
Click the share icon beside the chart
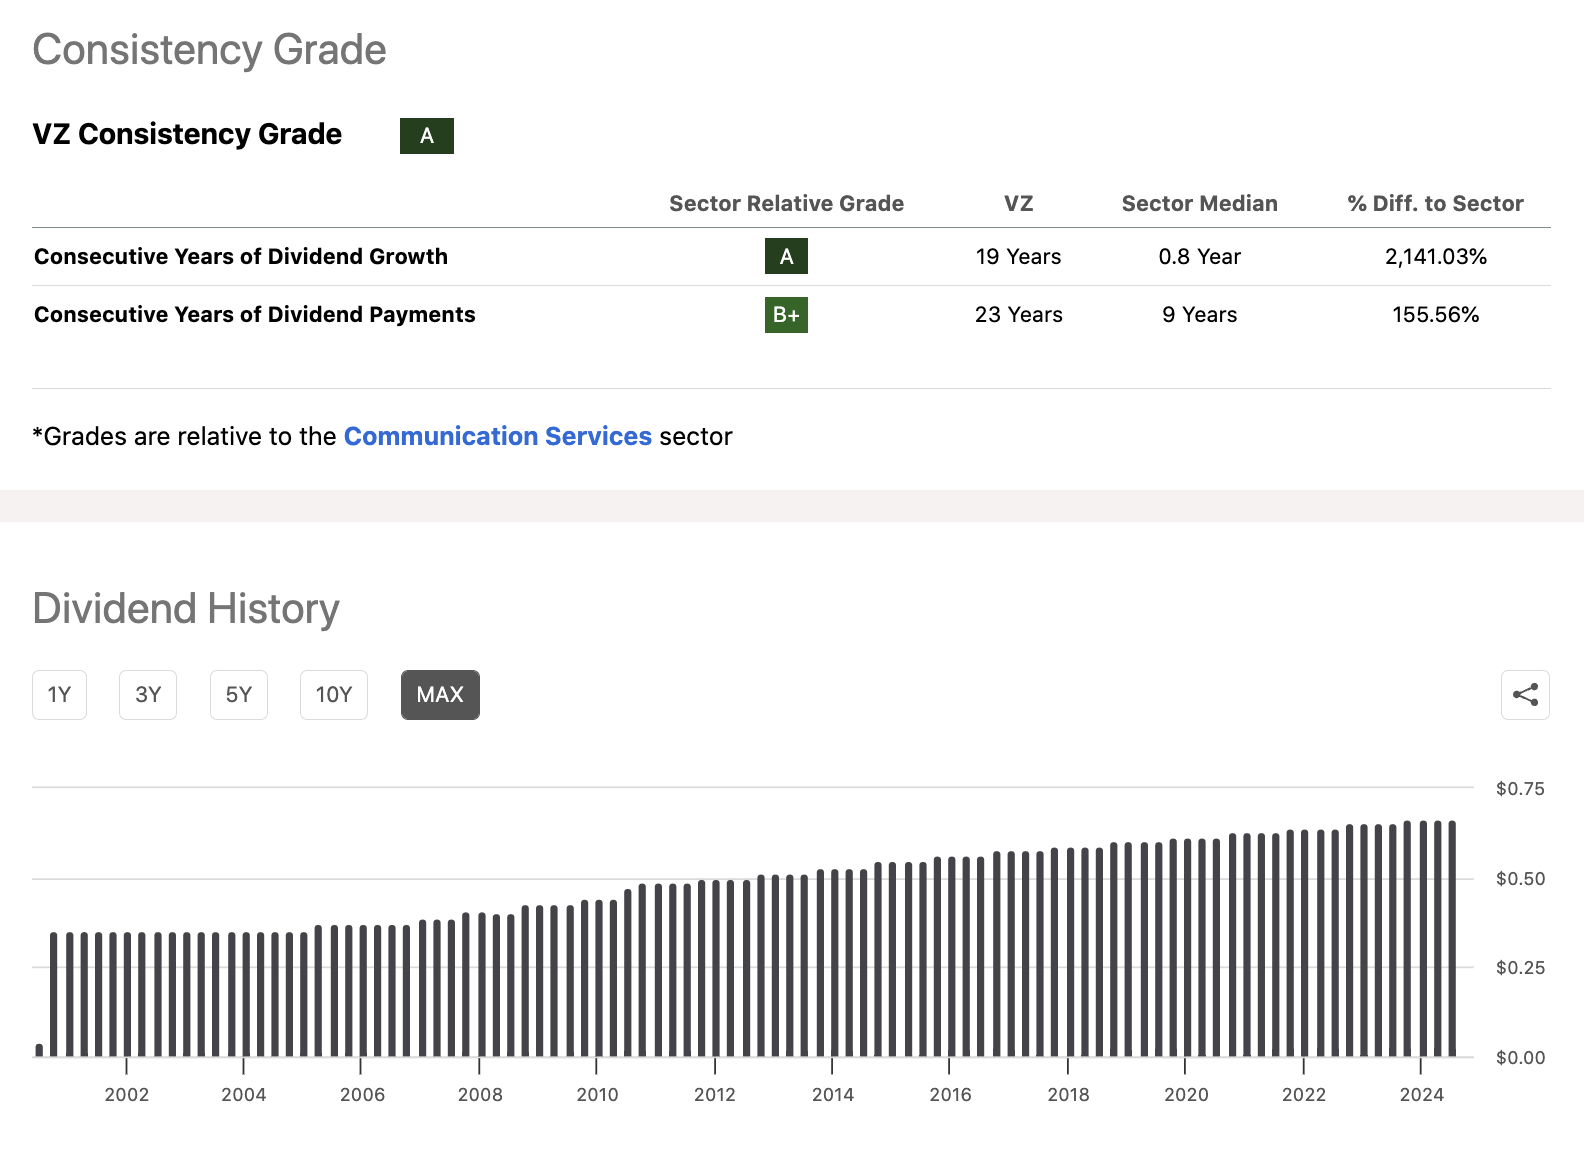1525,695
